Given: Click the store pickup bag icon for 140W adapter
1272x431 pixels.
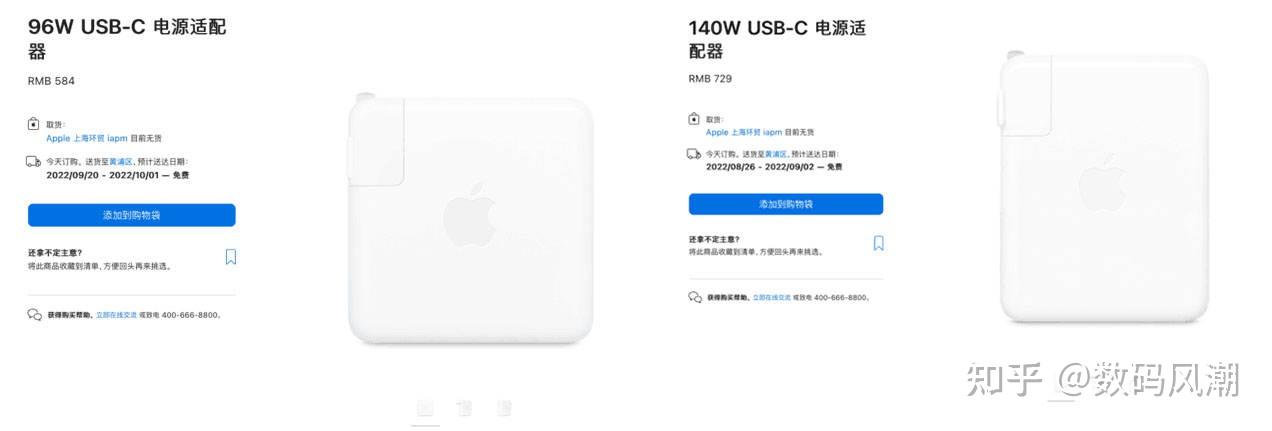Looking at the screenshot, I should pyautogui.click(x=694, y=118).
